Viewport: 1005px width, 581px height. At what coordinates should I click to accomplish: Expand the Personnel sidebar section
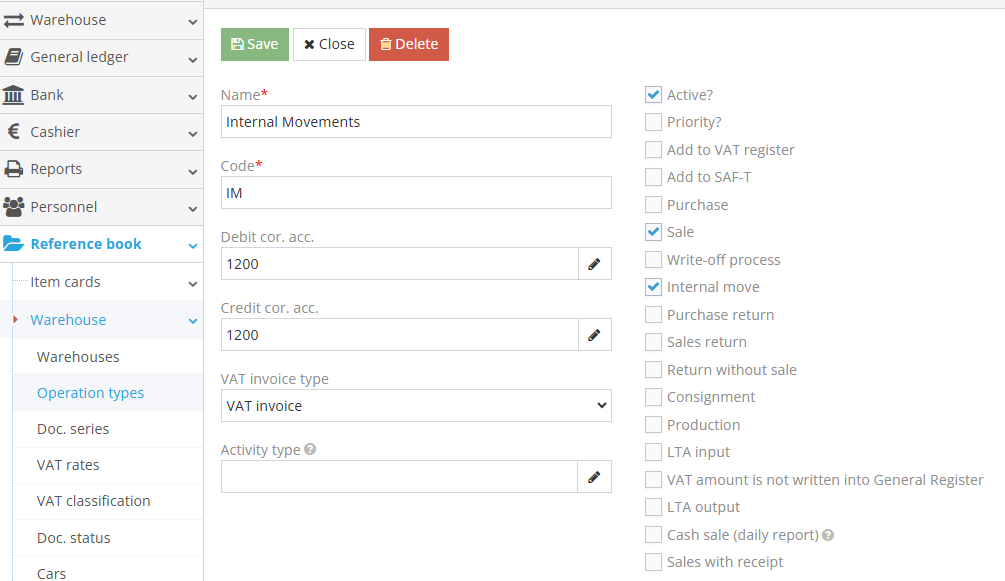(101, 207)
